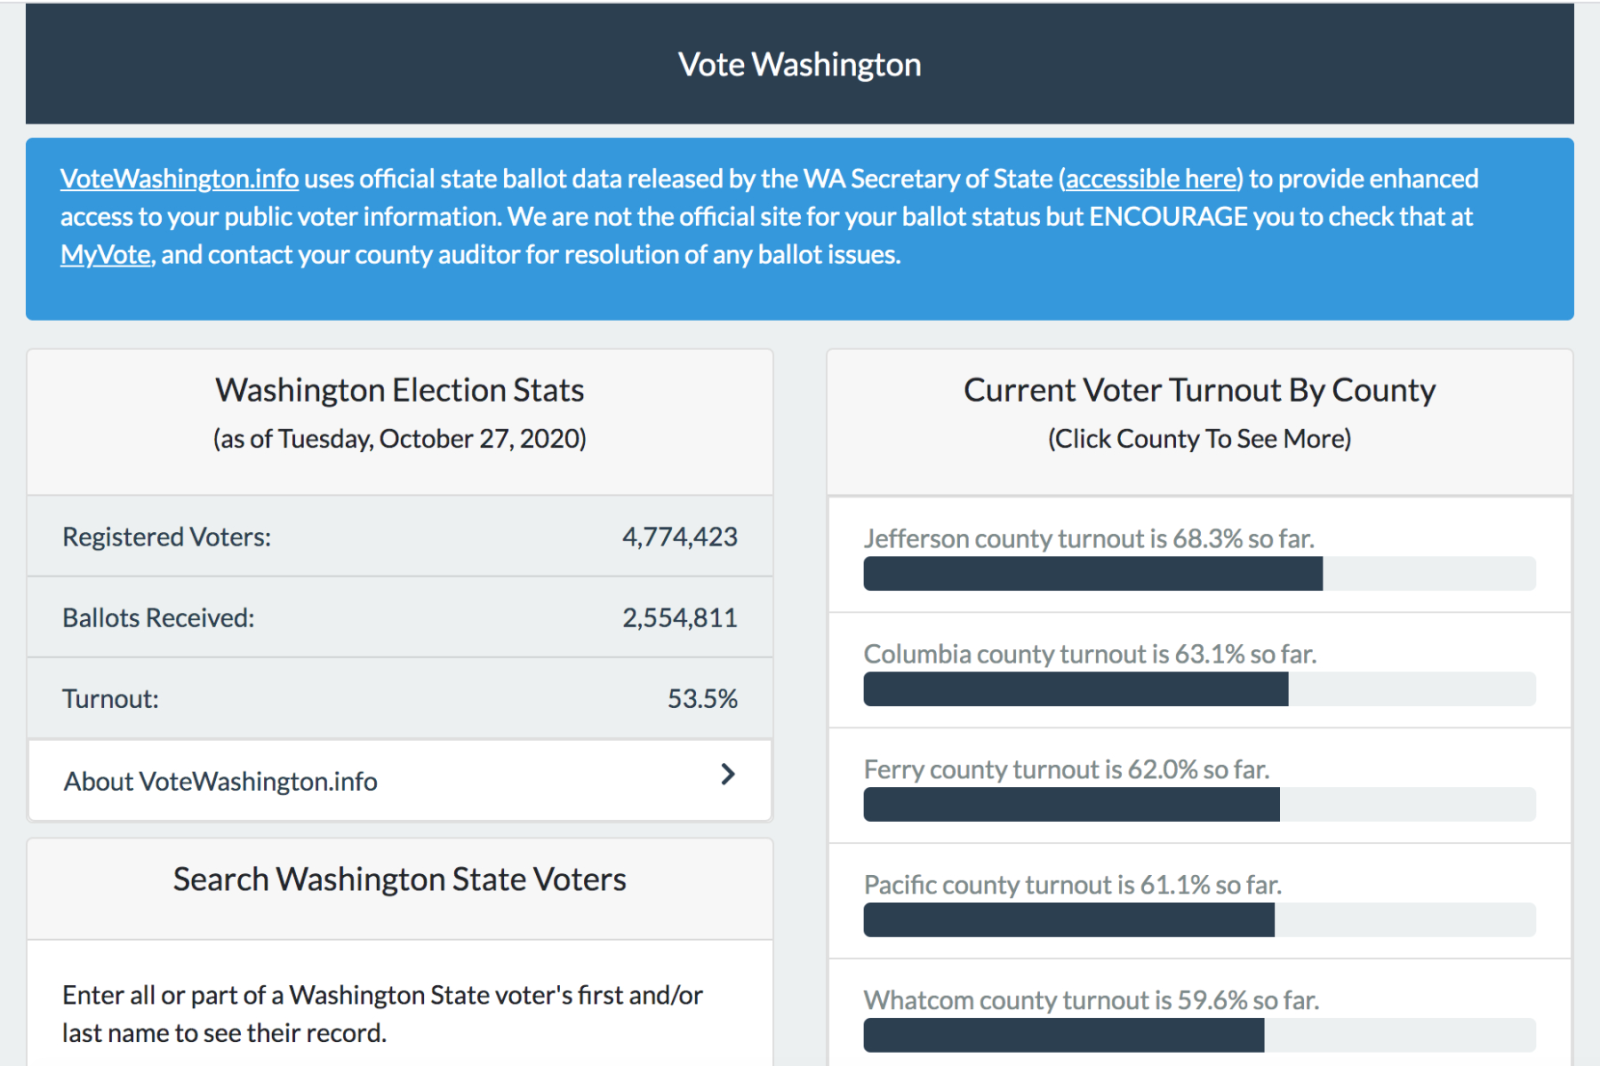Click Pacific county turnout 61.1% label
This screenshot has width=1600, height=1066.
(1072, 885)
